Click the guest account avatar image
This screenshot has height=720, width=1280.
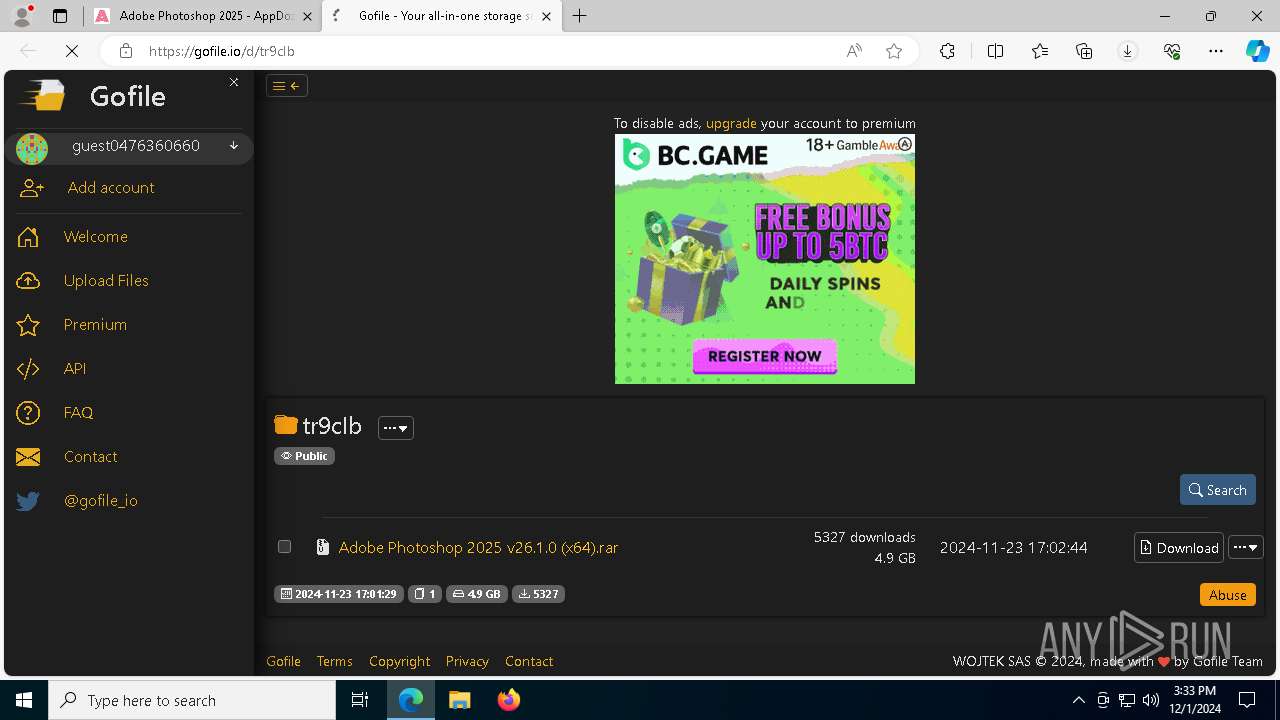[x=32, y=149]
